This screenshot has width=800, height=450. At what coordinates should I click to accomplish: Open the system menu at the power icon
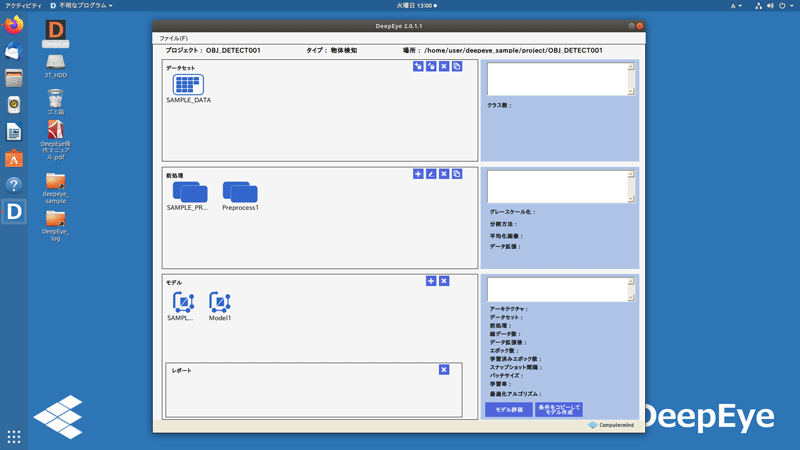786,6
